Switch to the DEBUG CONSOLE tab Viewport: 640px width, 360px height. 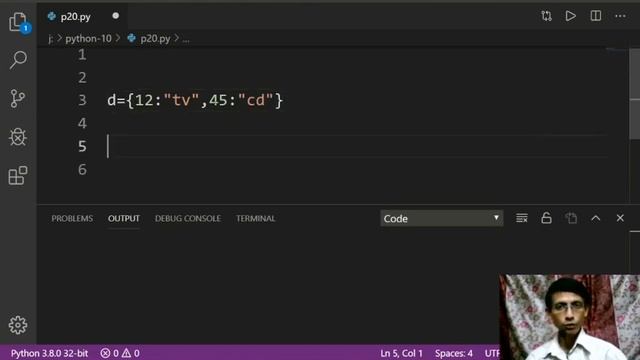[x=188, y=218]
